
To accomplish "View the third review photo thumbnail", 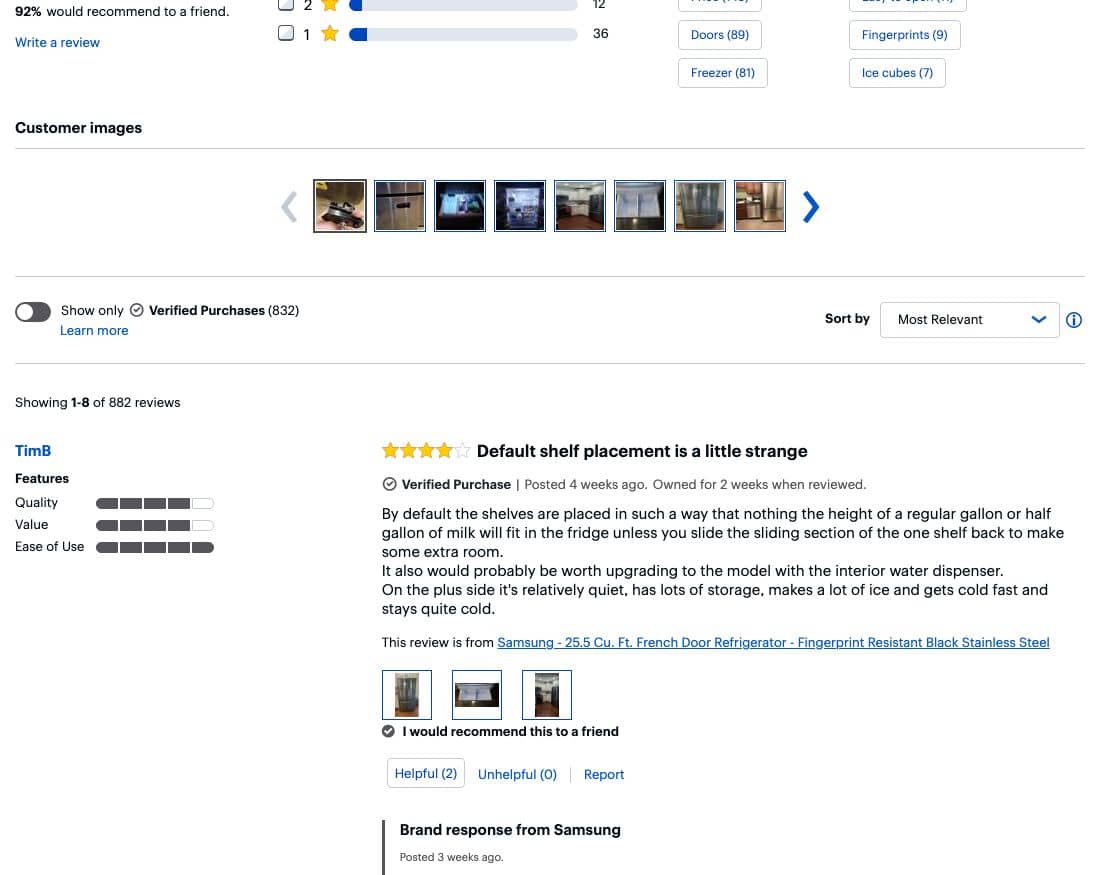I will coord(547,695).
